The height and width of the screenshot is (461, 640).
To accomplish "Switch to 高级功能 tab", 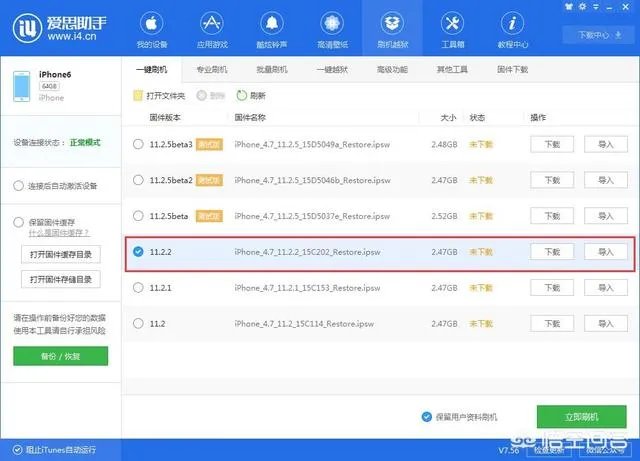I will (x=392, y=70).
